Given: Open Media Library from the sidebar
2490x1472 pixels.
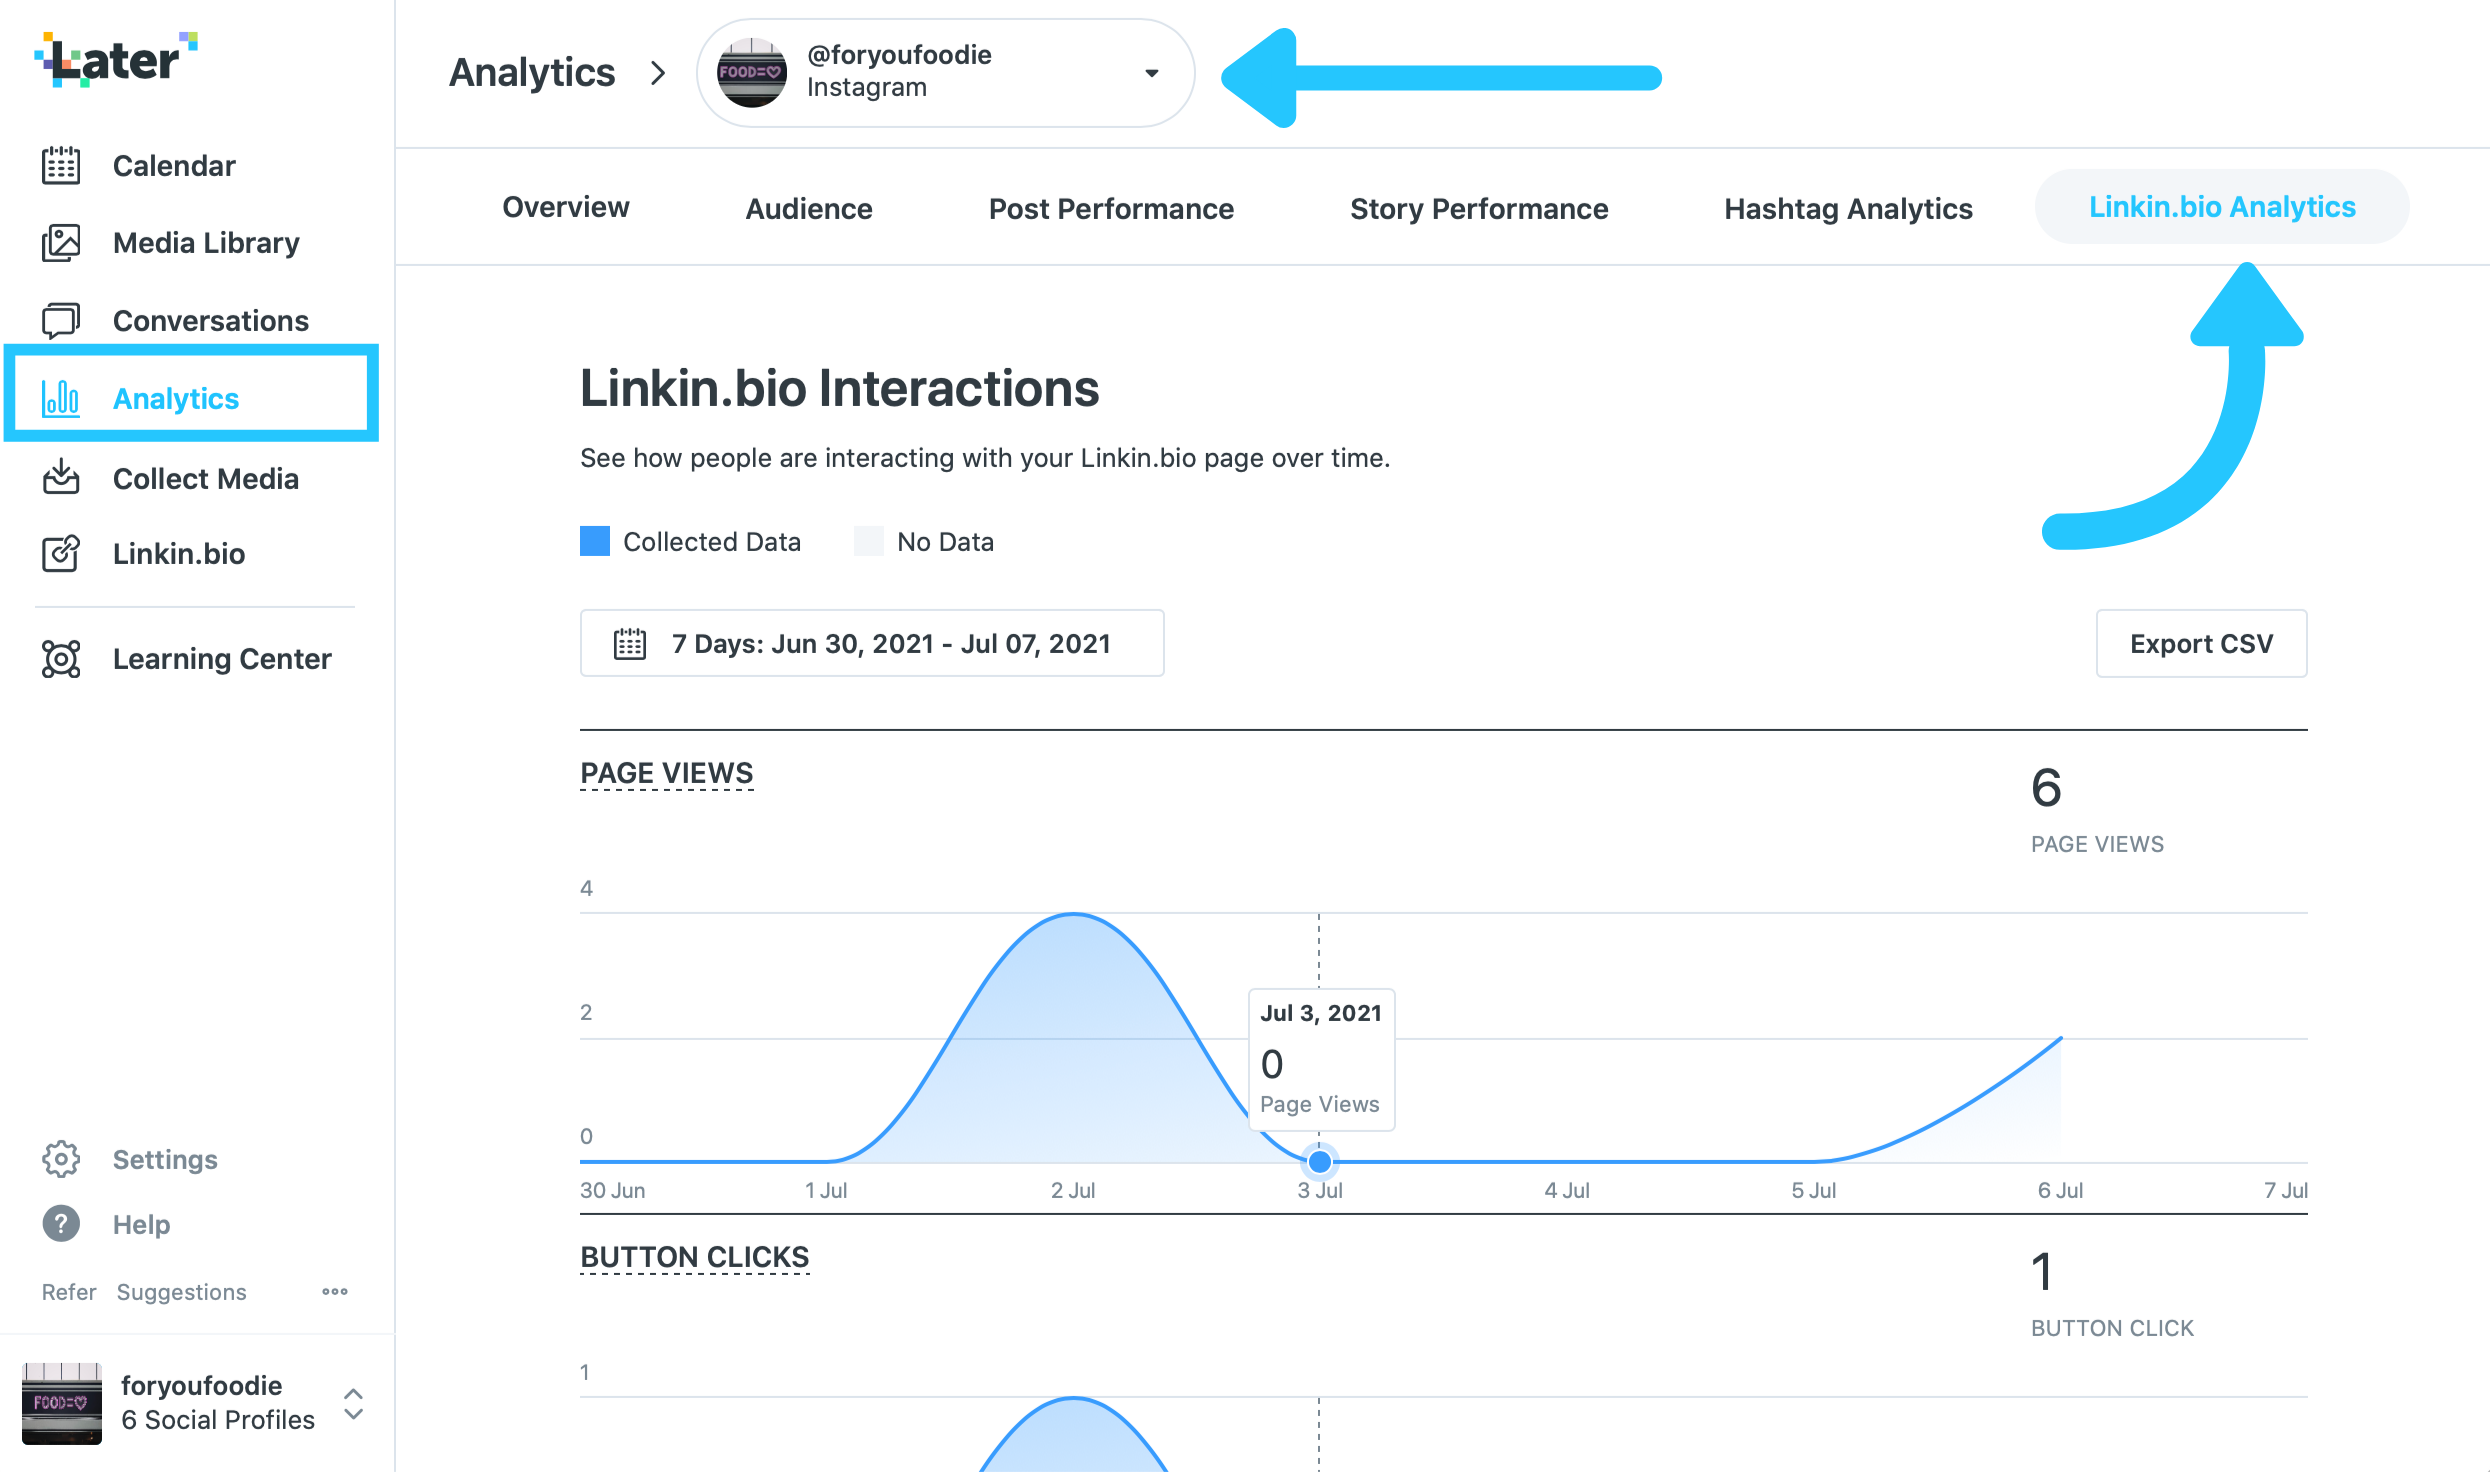Looking at the screenshot, I should click(x=206, y=243).
